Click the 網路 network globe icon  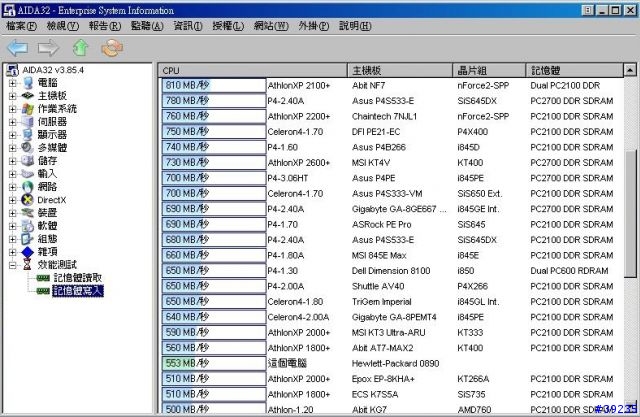point(28,187)
